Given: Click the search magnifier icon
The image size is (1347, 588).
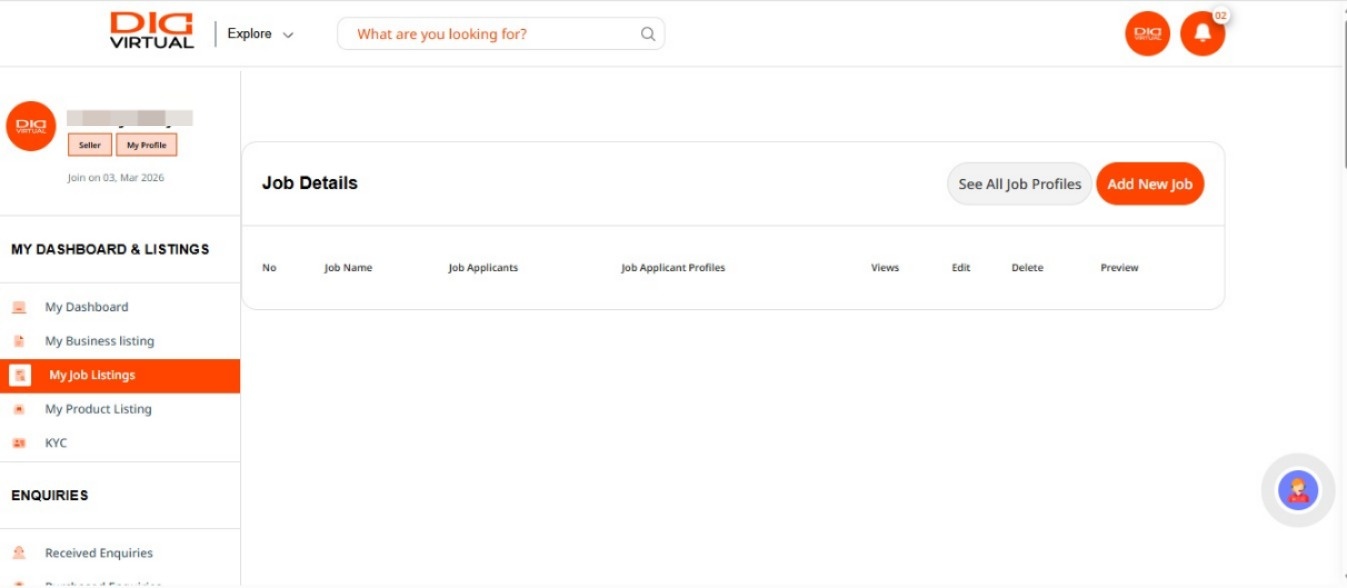Looking at the screenshot, I should point(648,34).
